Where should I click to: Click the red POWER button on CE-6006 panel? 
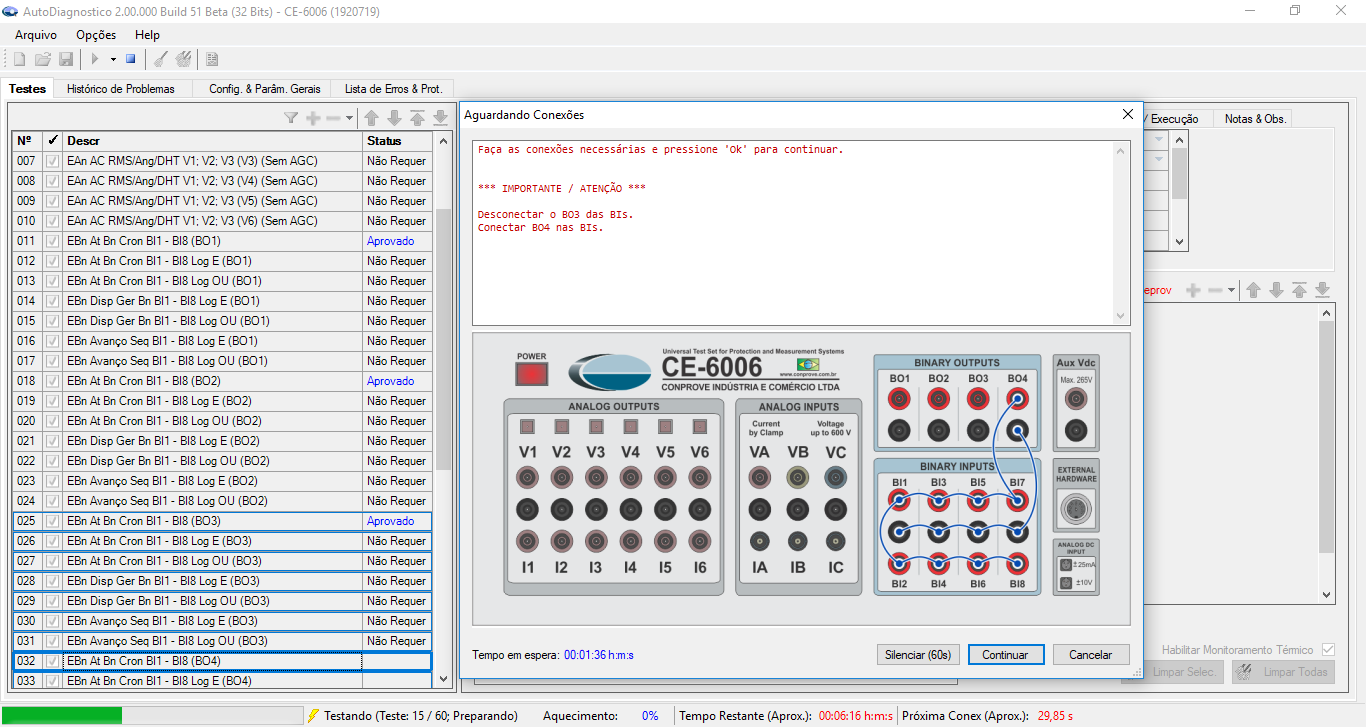(531, 373)
